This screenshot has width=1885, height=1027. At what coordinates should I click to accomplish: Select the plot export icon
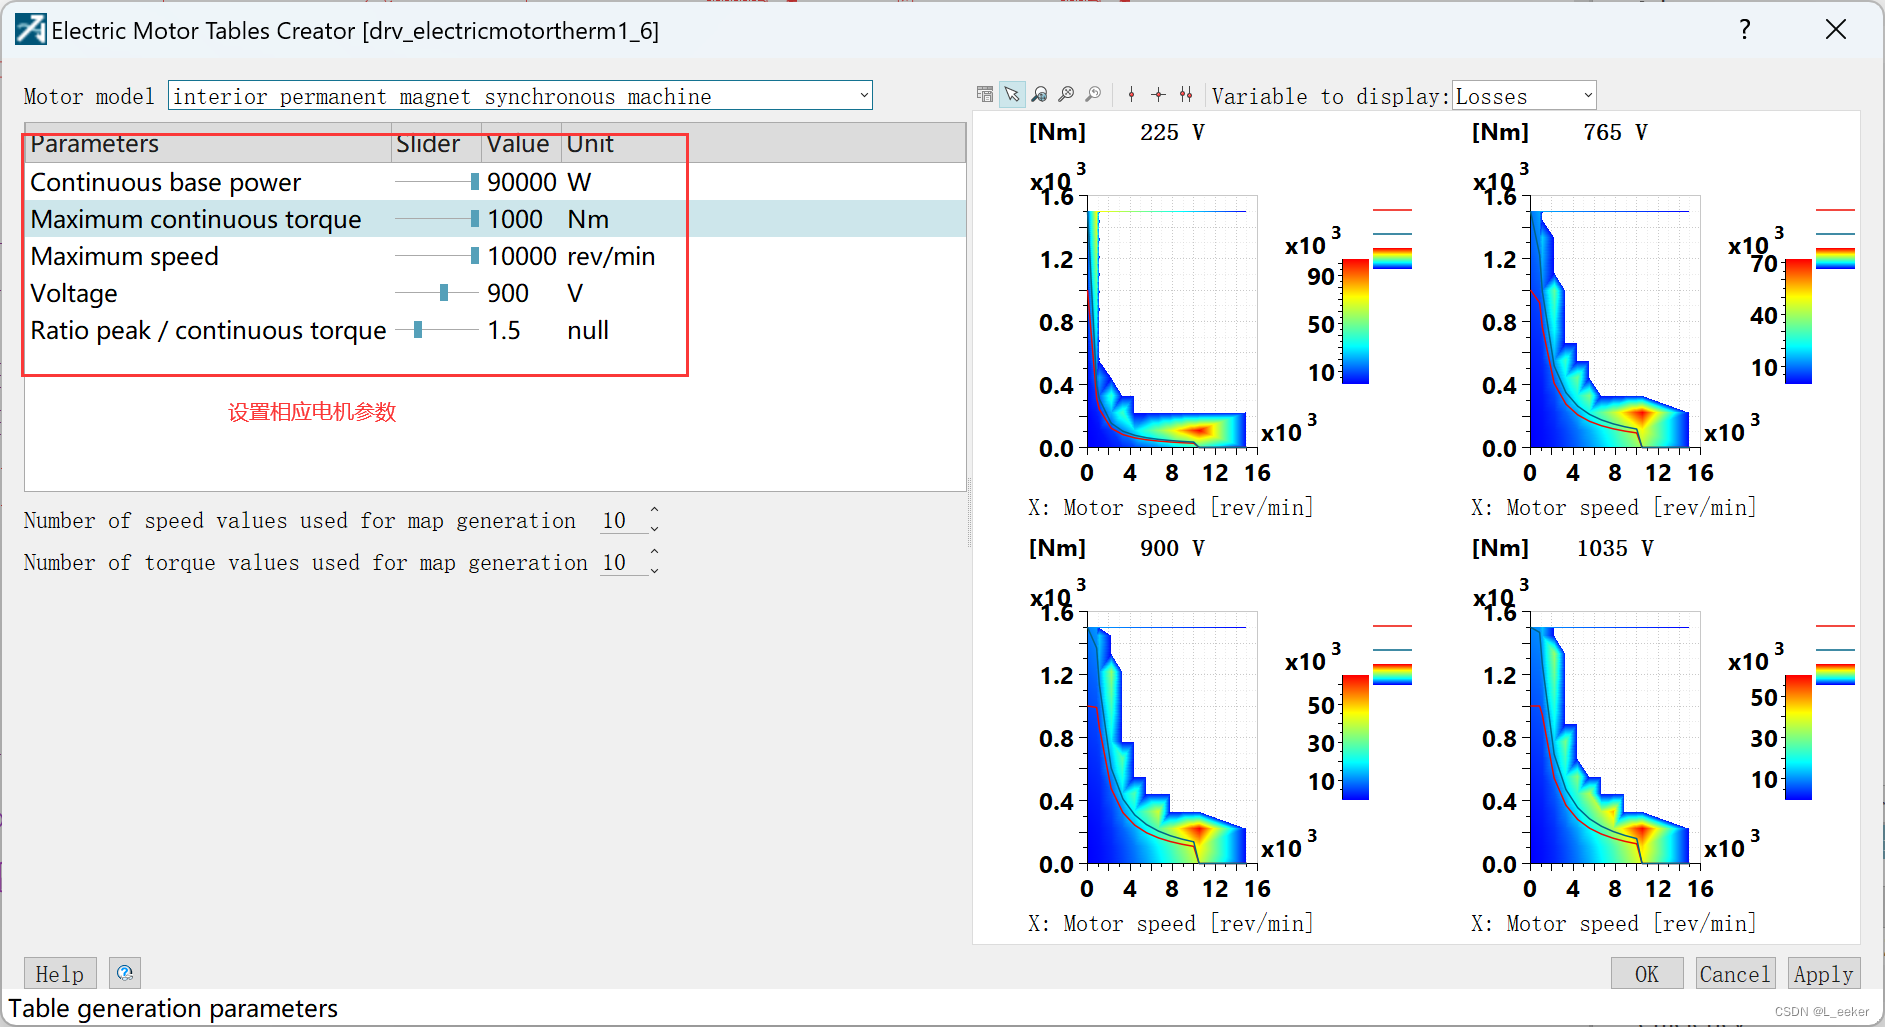click(985, 94)
